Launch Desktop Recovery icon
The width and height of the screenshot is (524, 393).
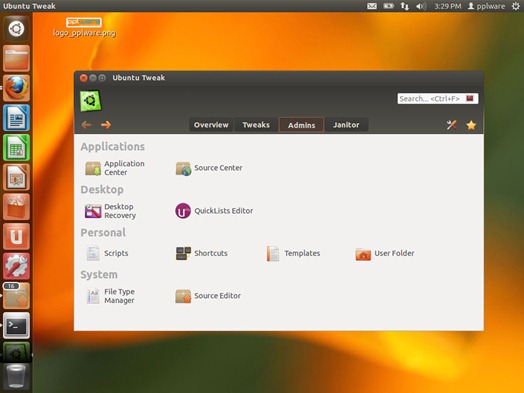tap(93, 211)
